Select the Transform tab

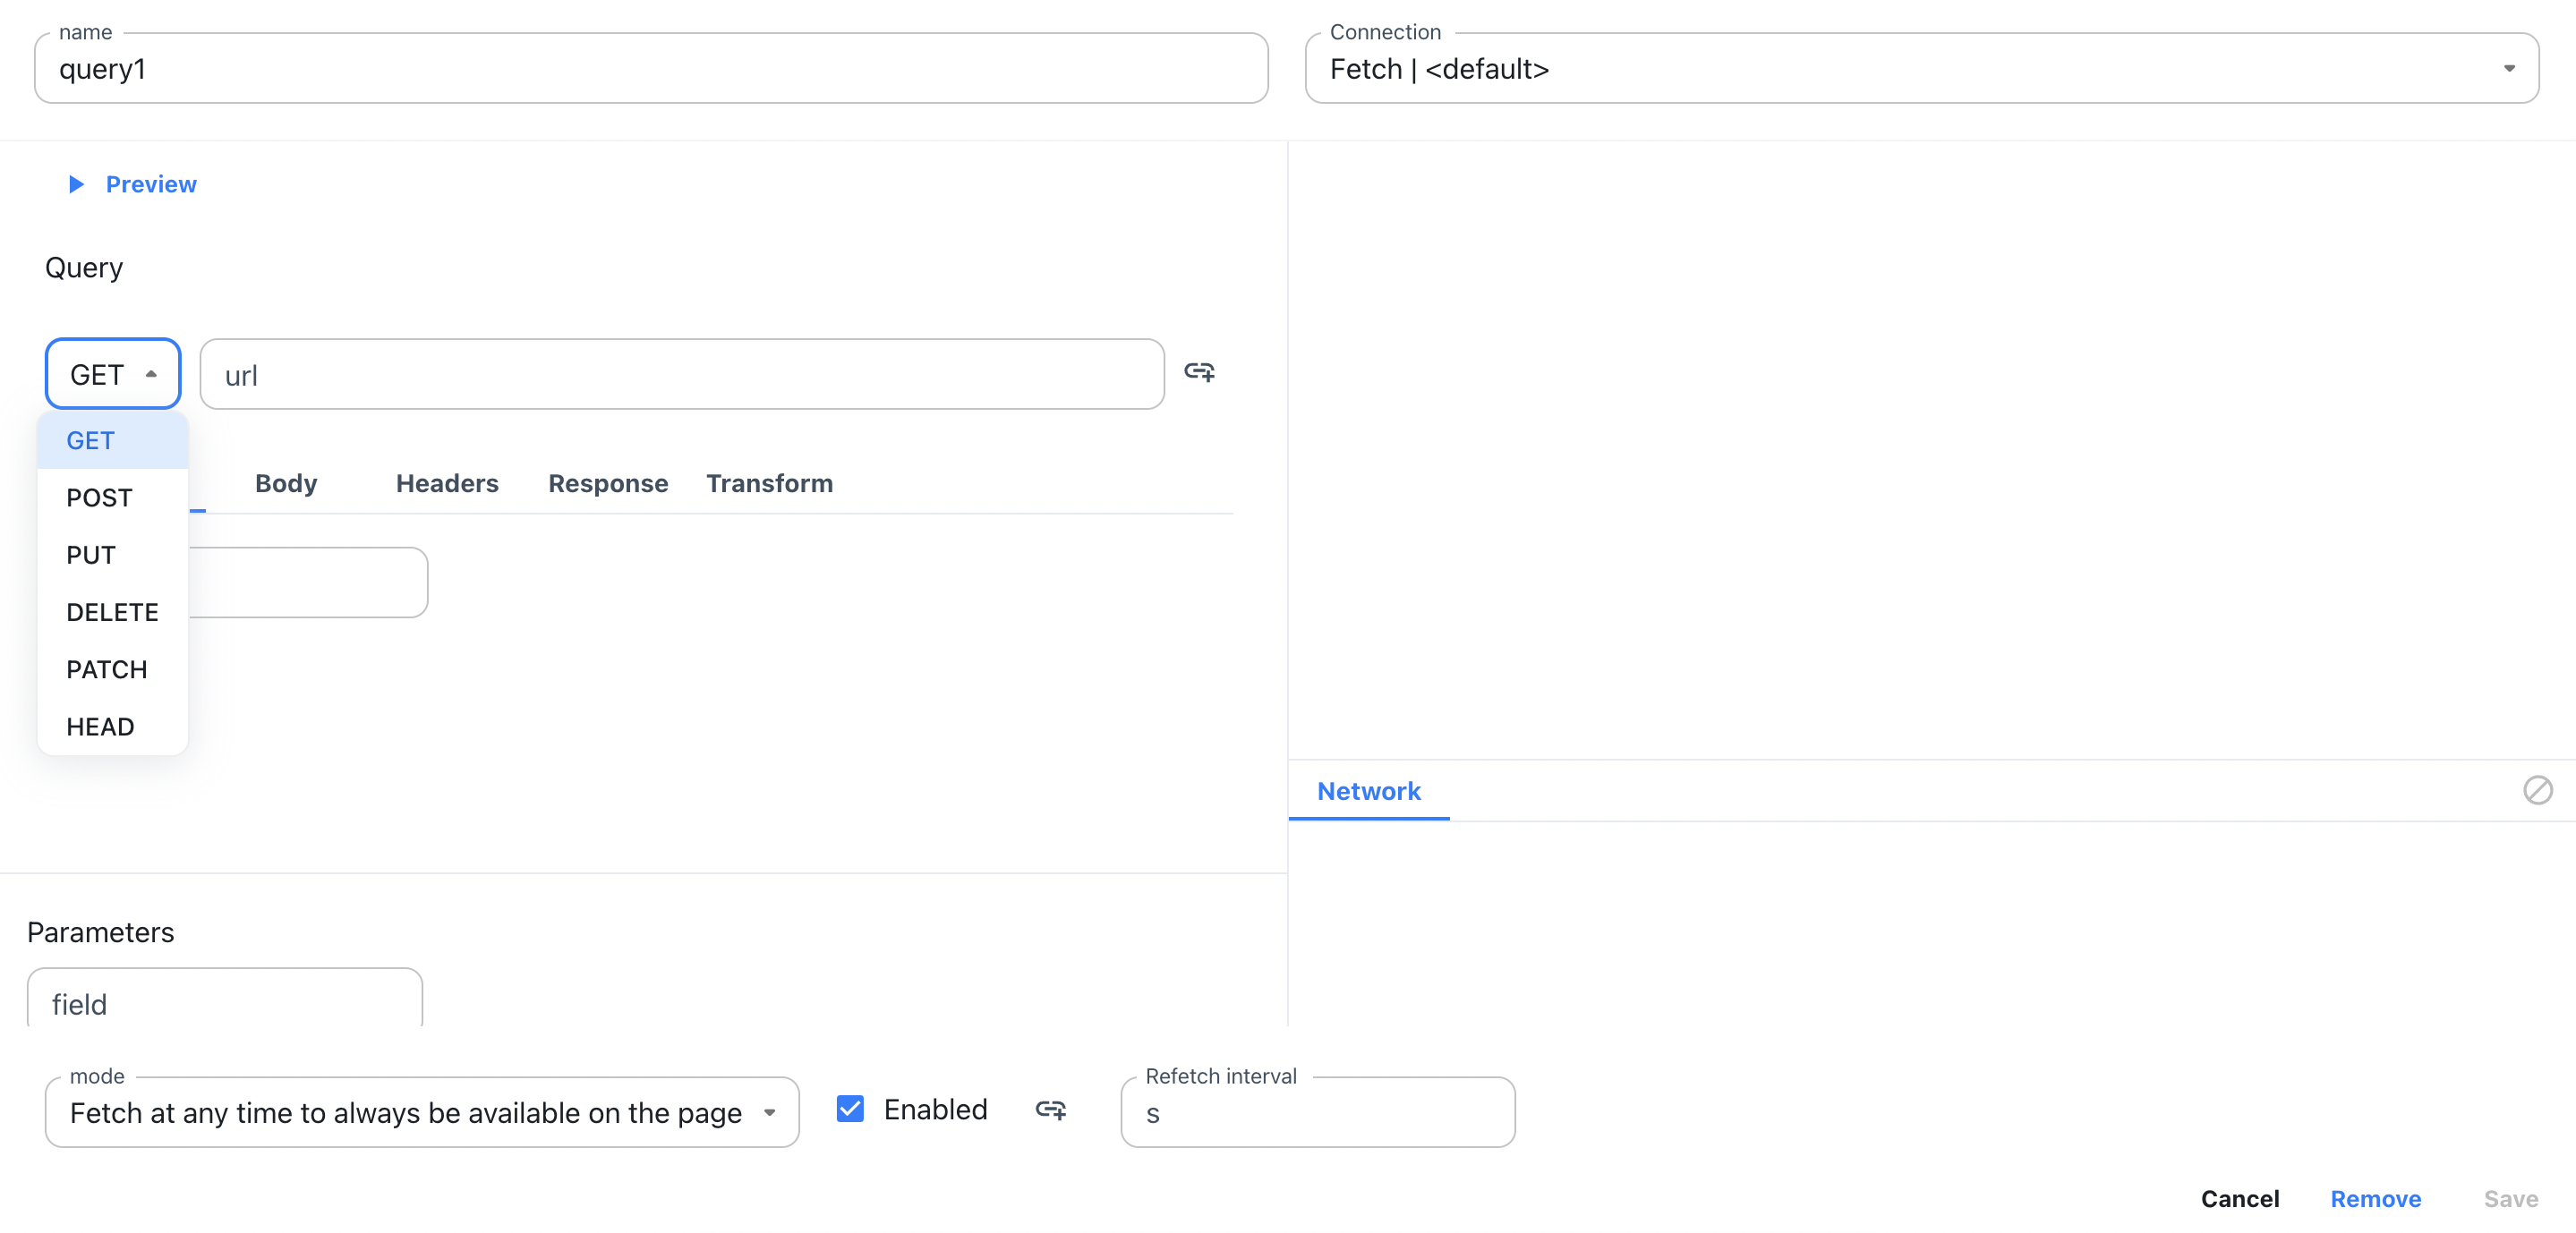pyautogui.click(x=769, y=482)
